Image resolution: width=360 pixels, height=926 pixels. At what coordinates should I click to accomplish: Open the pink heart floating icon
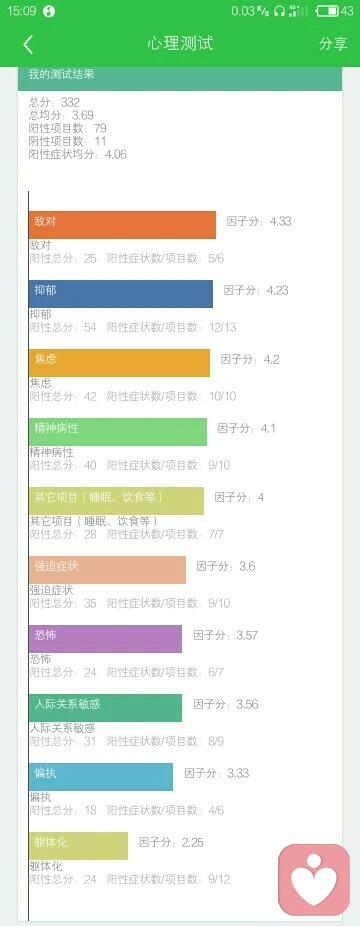point(314,880)
